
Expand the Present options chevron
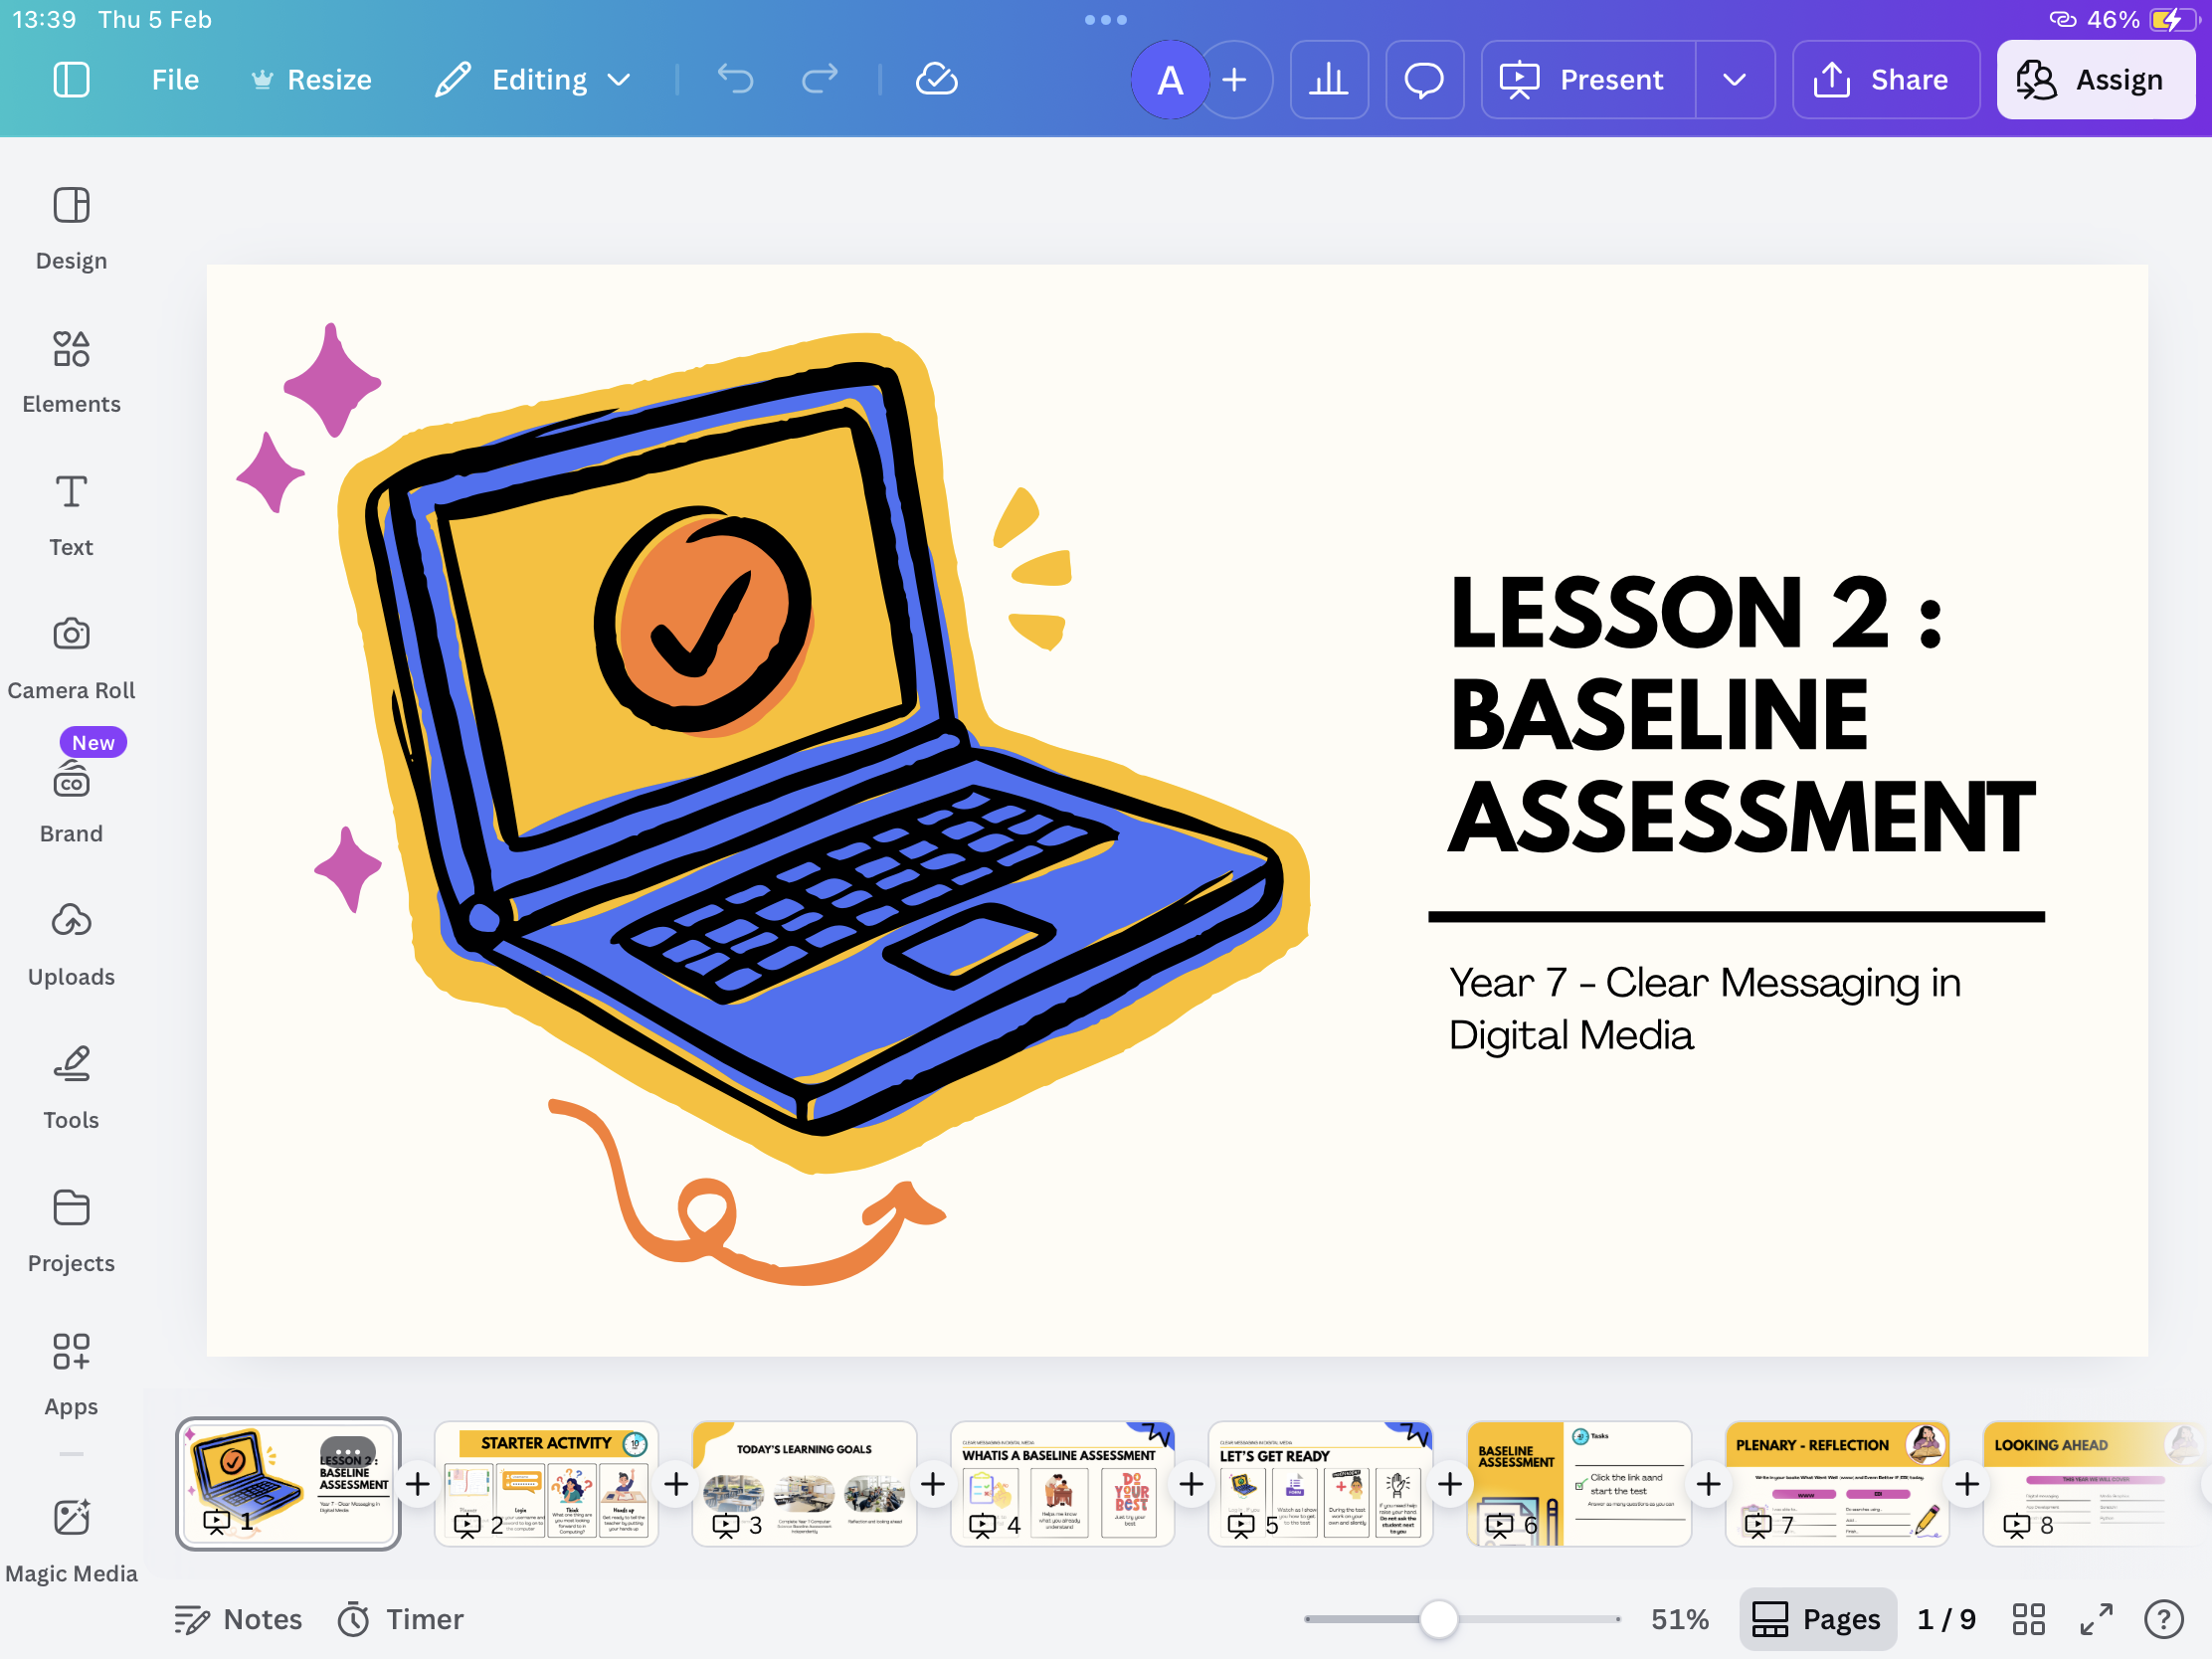click(x=1734, y=79)
